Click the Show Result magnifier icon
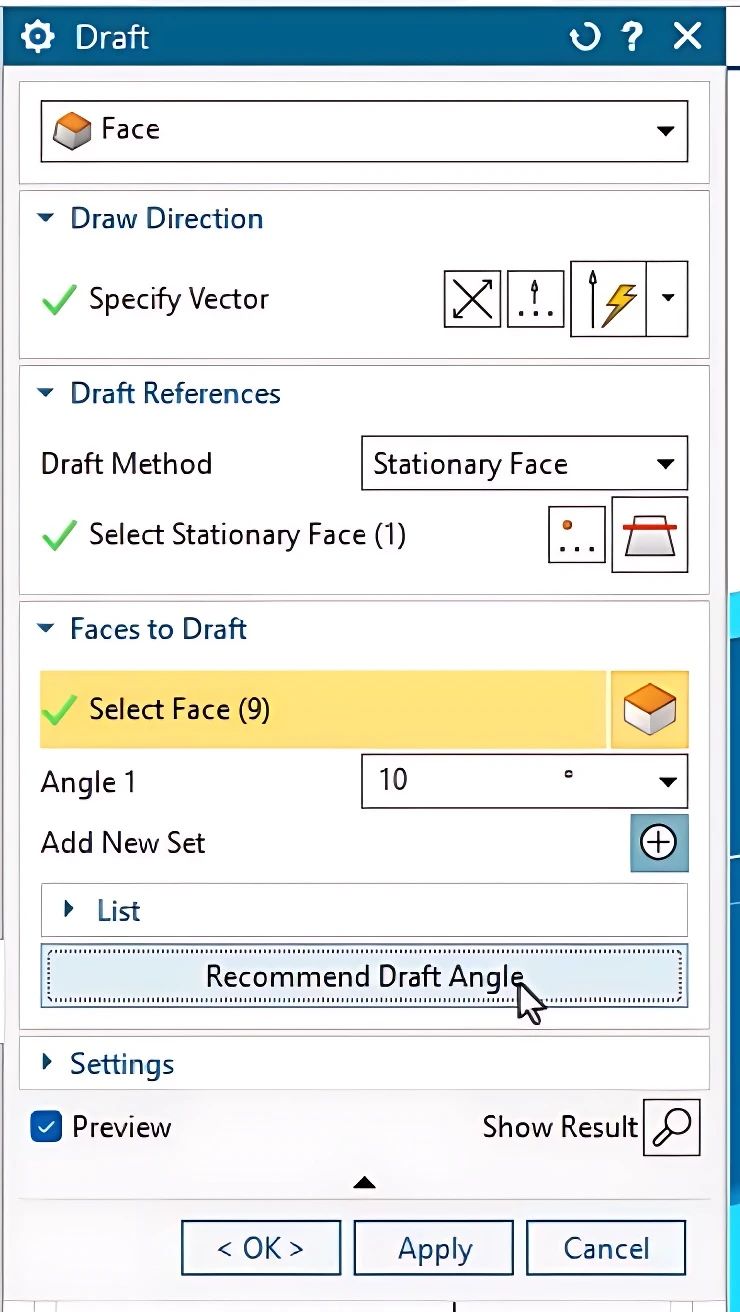Image resolution: width=740 pixels, height=1312 pixels. (671, 1127)
